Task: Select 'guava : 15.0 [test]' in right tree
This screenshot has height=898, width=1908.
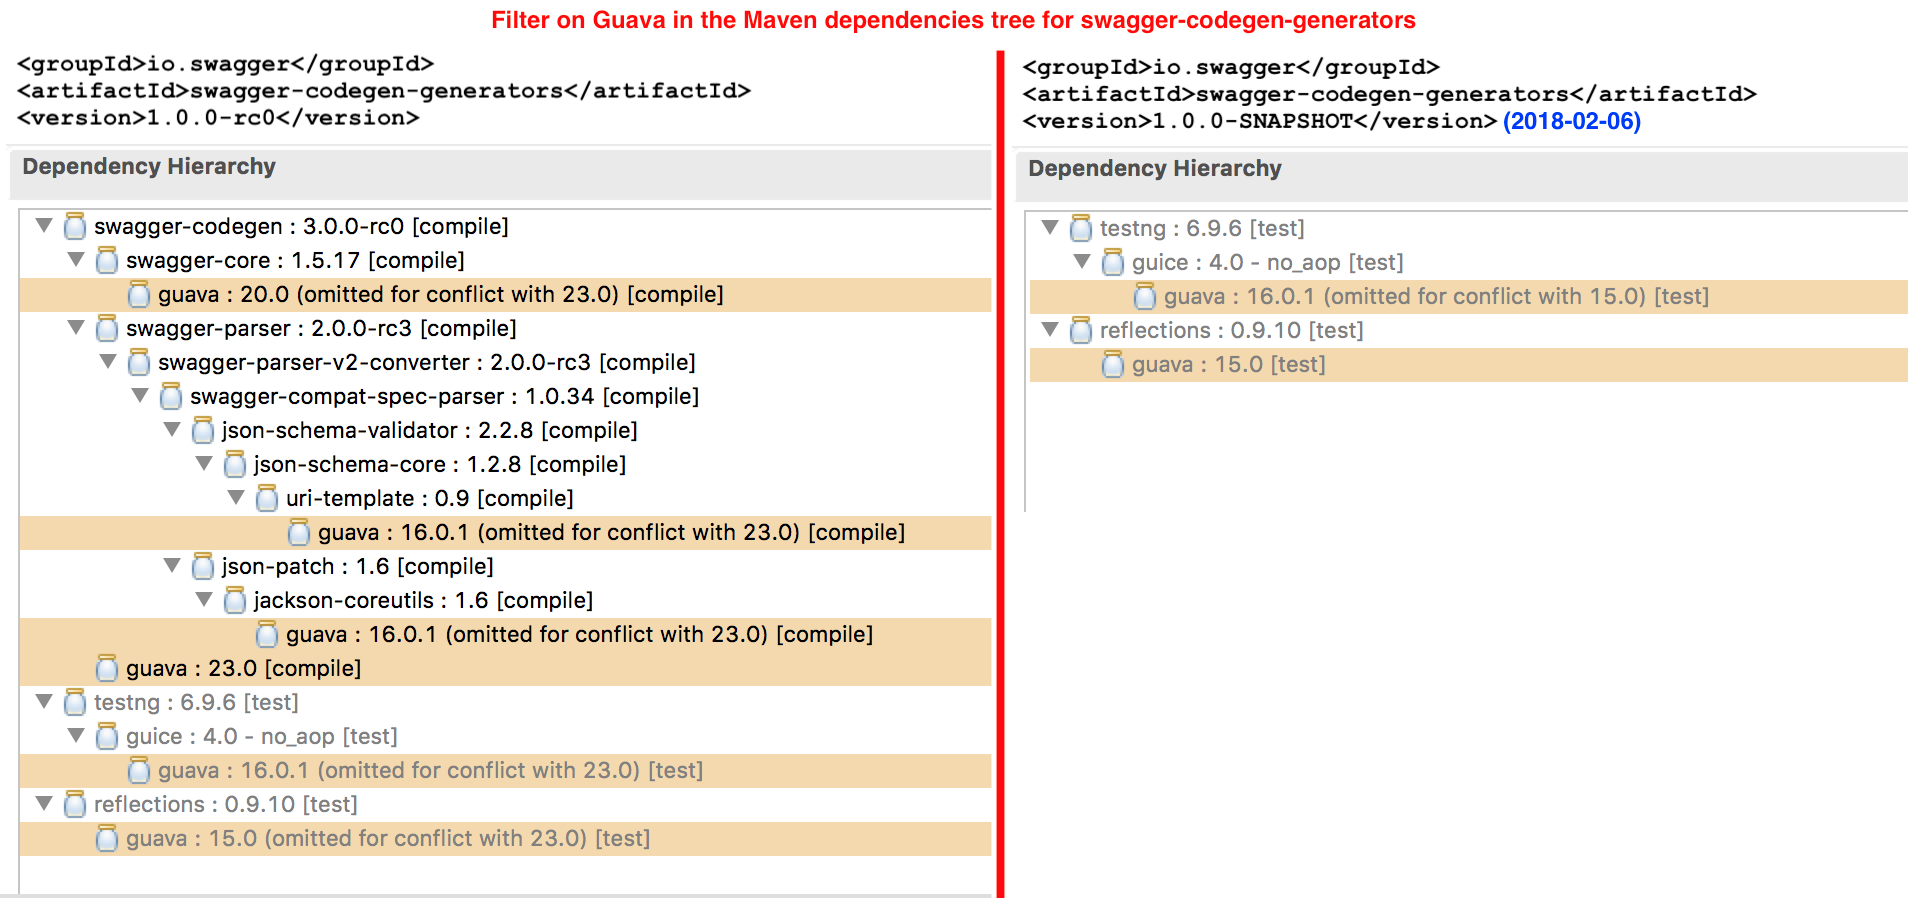Action: click(1229, 364)
